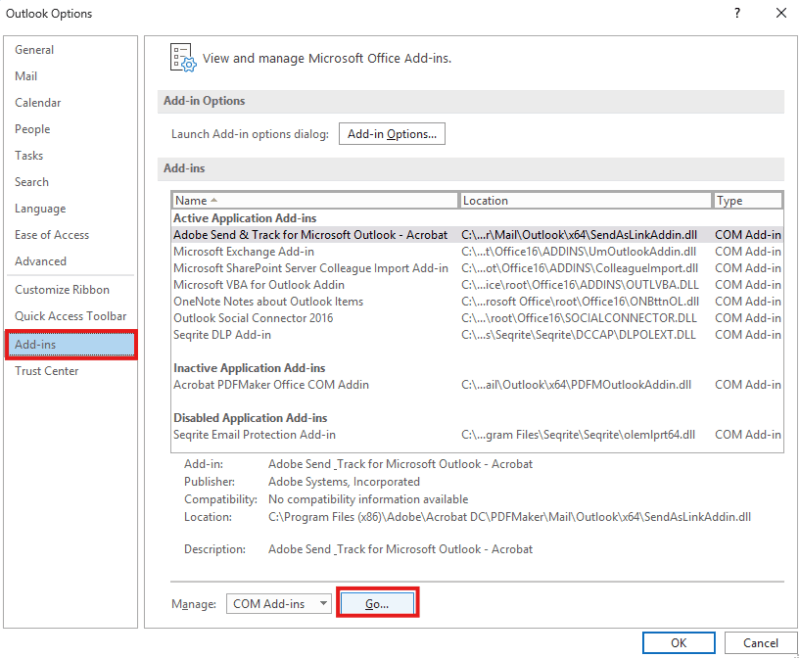The height and width of the screenshot is (658, 800).
Task: Switch to the General category
Action: coord(35,50)
